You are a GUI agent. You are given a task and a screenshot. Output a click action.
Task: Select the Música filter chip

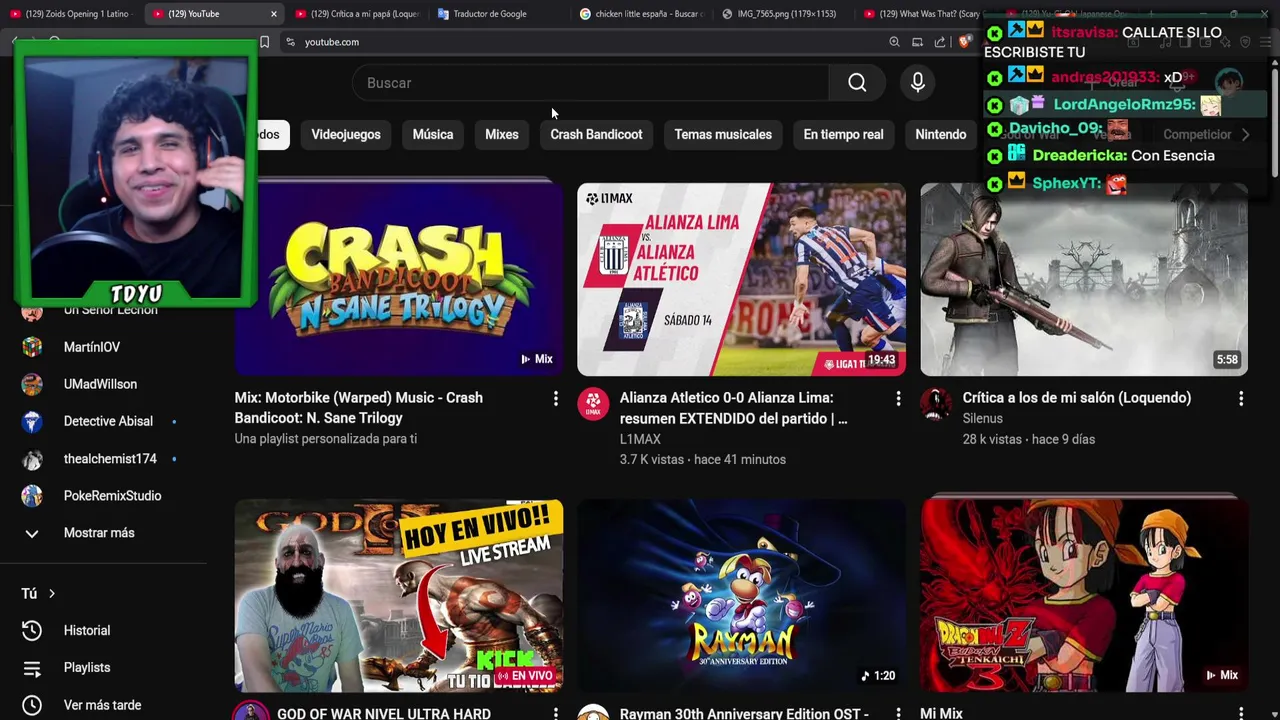point(433,134)
